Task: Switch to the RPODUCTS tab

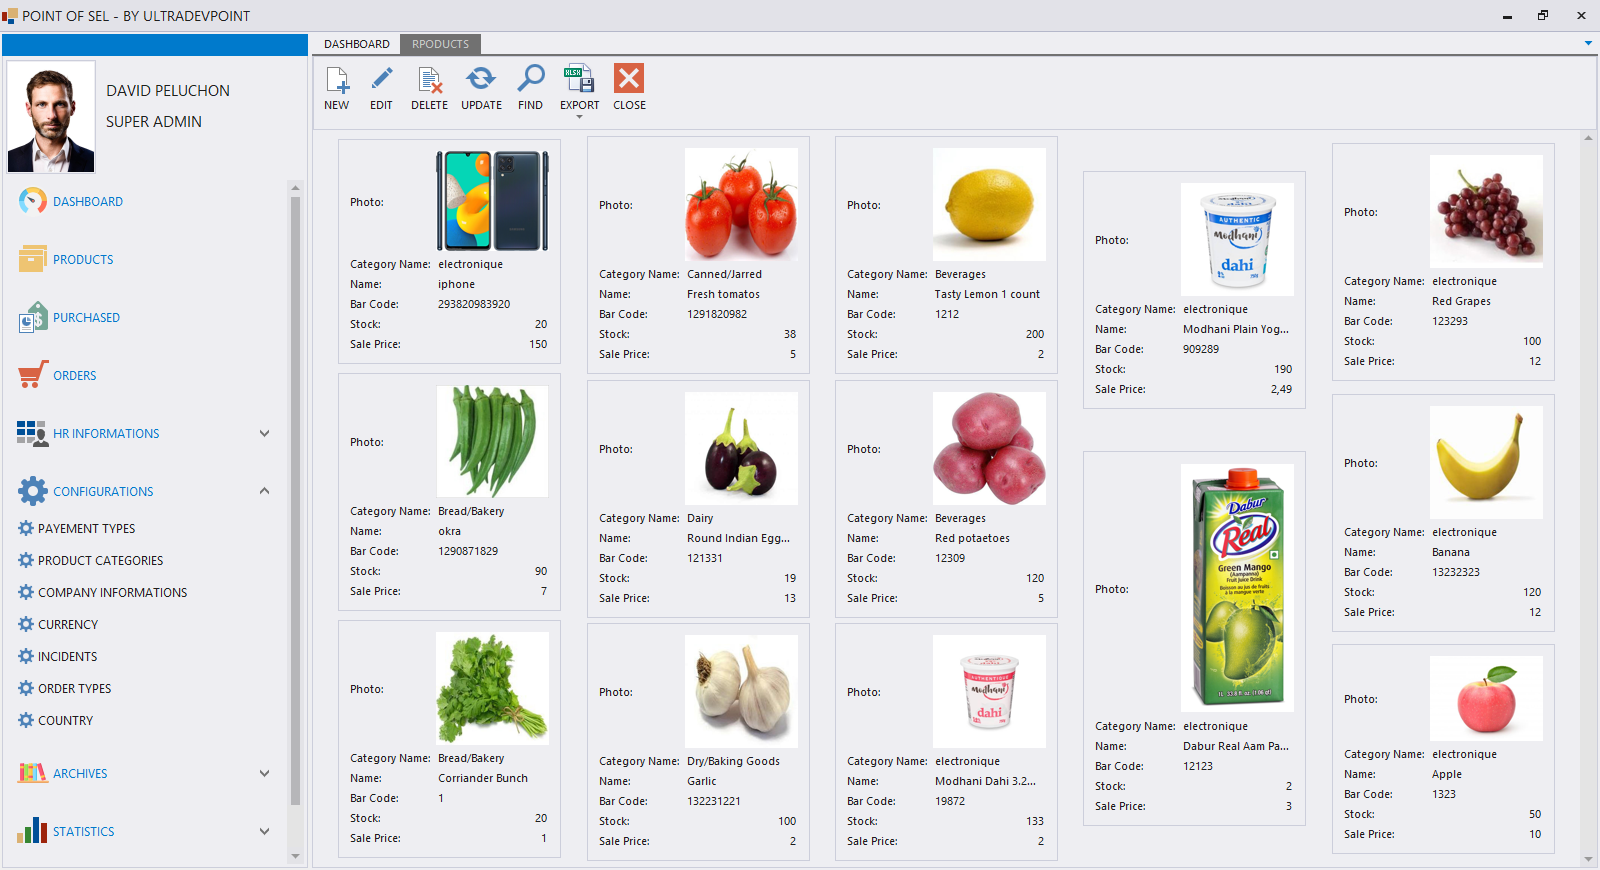Action: (440, 44)
